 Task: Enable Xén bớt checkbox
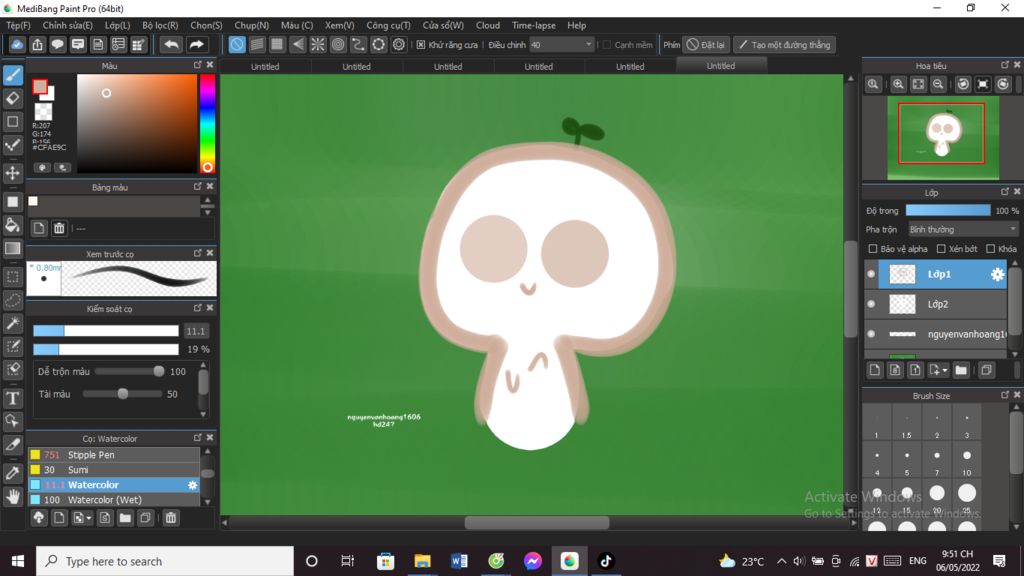(941, 249)
